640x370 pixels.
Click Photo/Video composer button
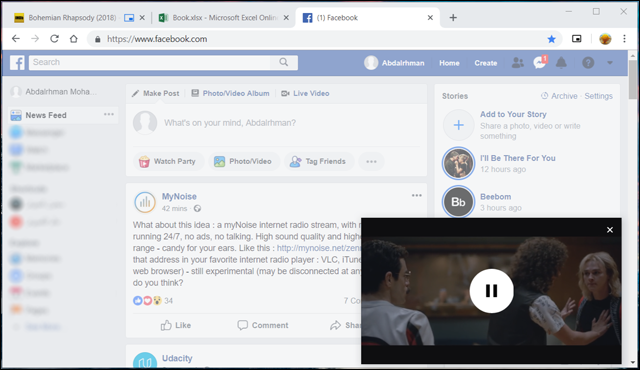(x=244, y=161)
